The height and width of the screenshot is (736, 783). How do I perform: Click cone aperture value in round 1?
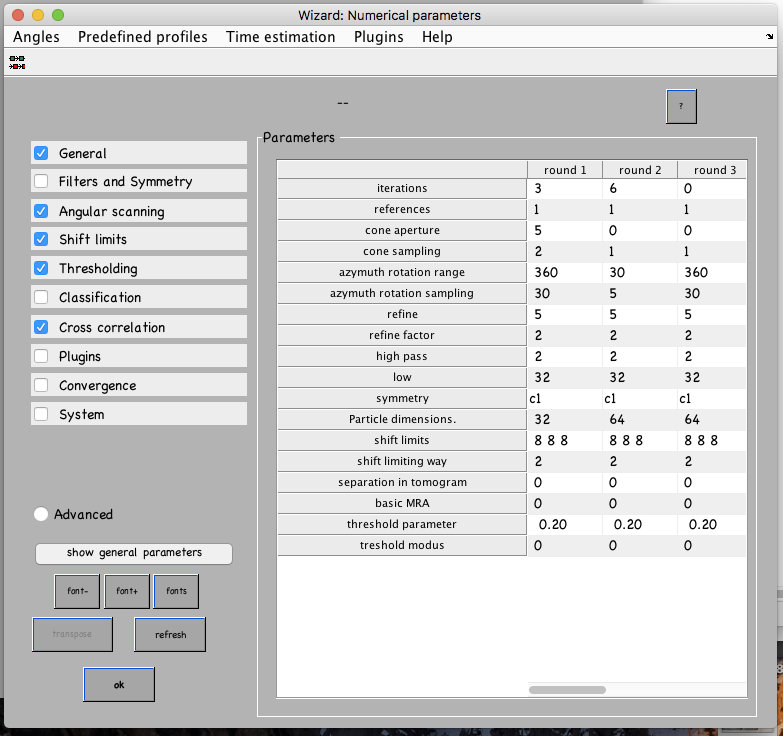(565, 230)
